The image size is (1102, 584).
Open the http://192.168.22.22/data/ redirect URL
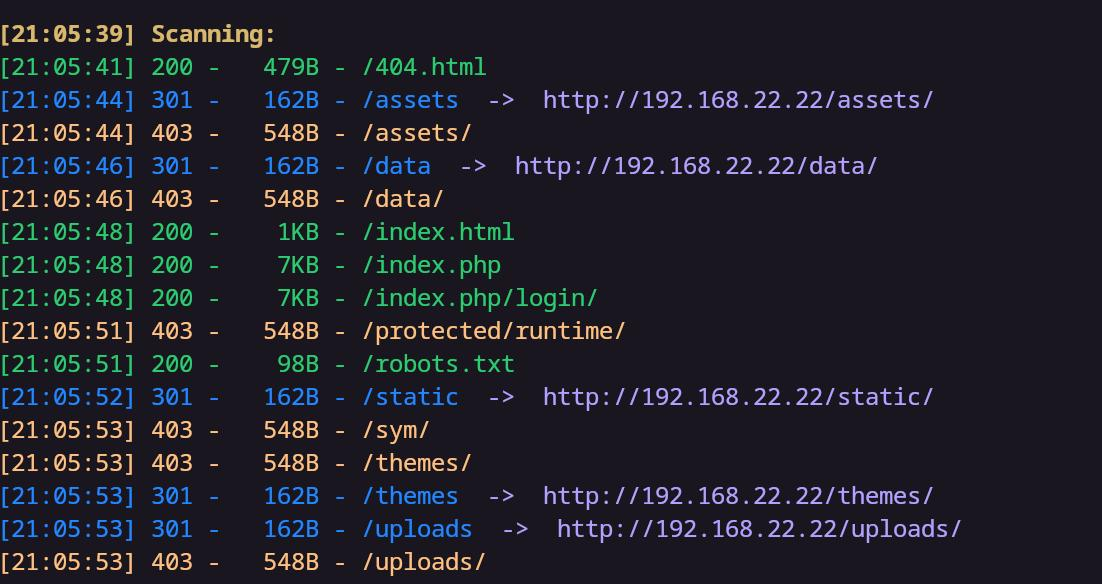(x=696, y=166)
